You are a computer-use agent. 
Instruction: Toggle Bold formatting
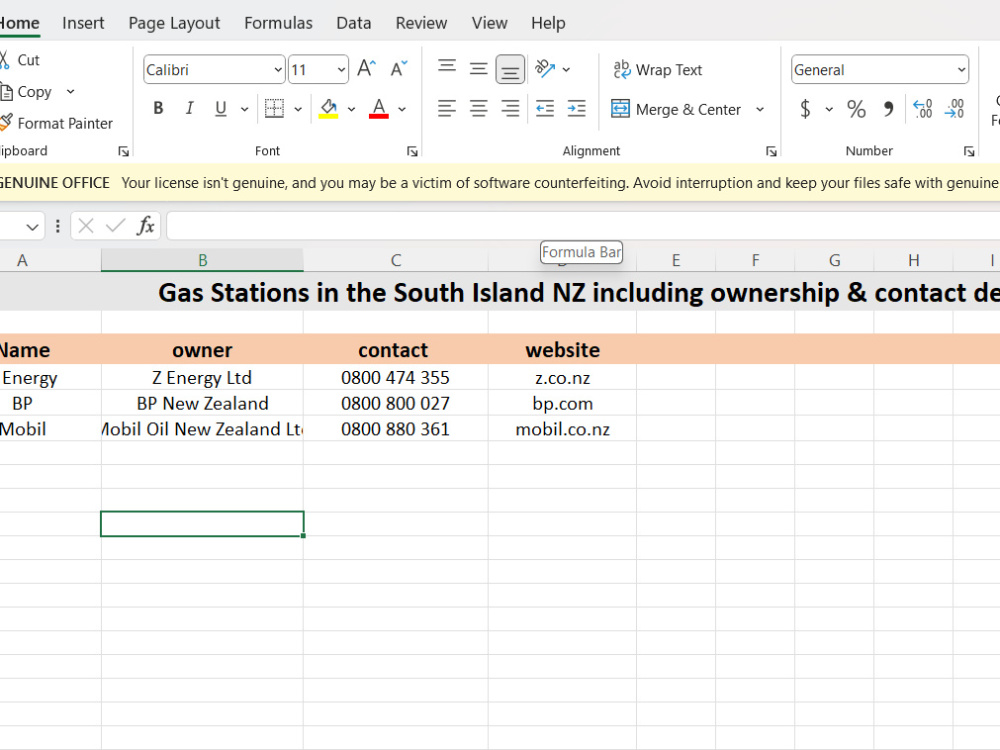158,108
